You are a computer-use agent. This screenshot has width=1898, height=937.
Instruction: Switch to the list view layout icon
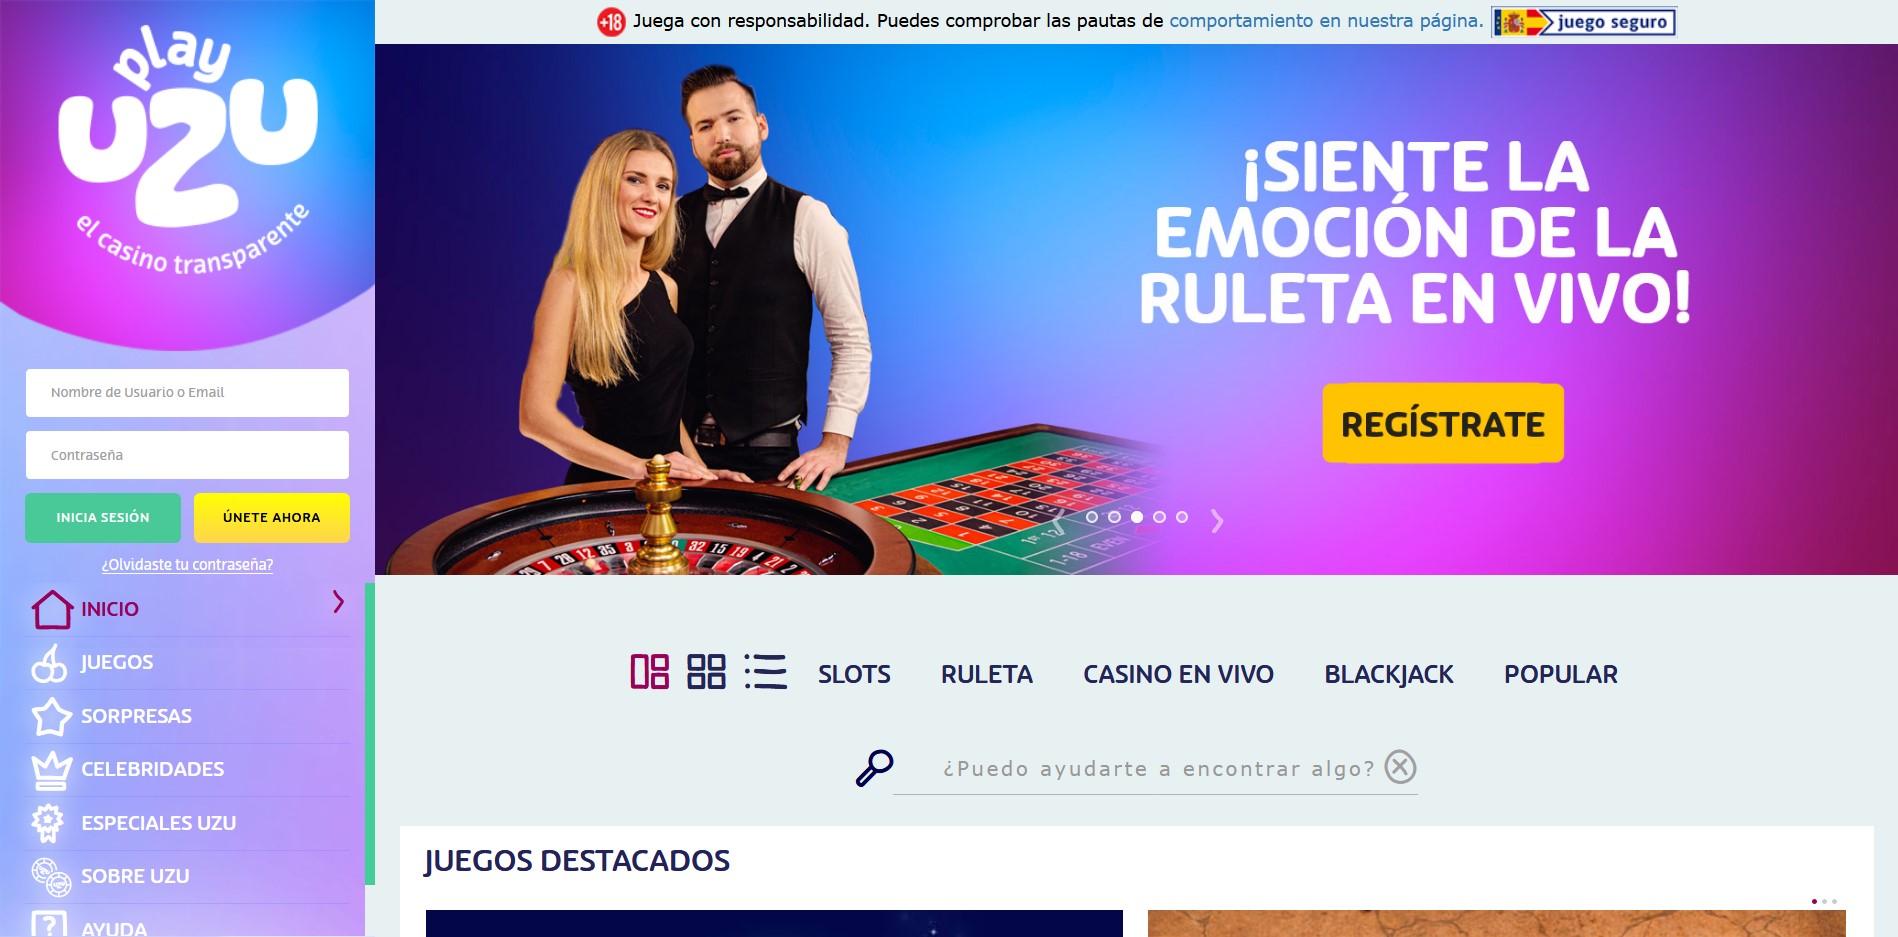766,672
